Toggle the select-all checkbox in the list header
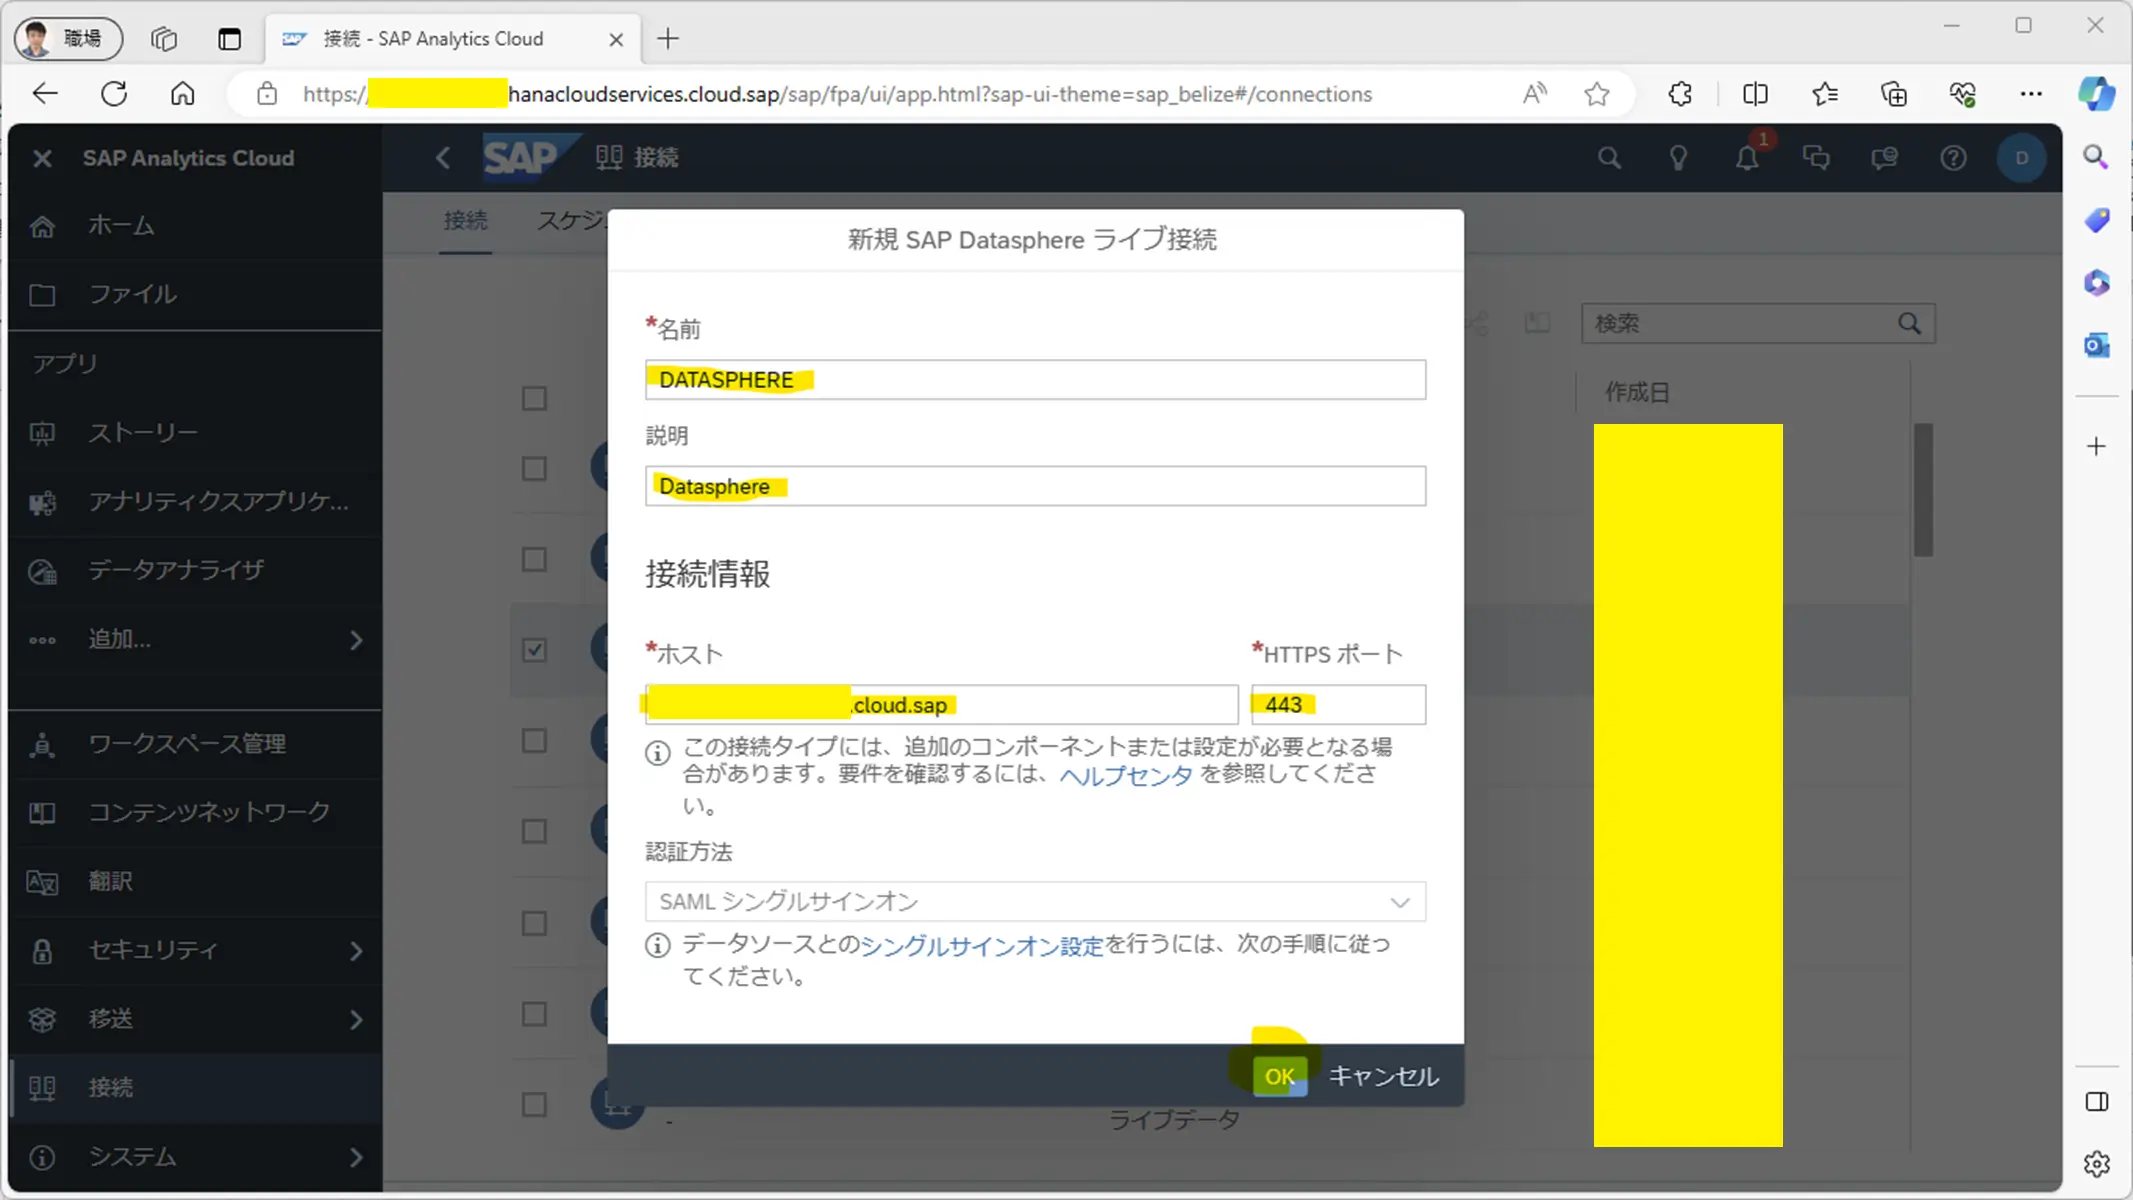Image resolution: width=2133 pixels, height=1200 pixels. click(535, 399)
